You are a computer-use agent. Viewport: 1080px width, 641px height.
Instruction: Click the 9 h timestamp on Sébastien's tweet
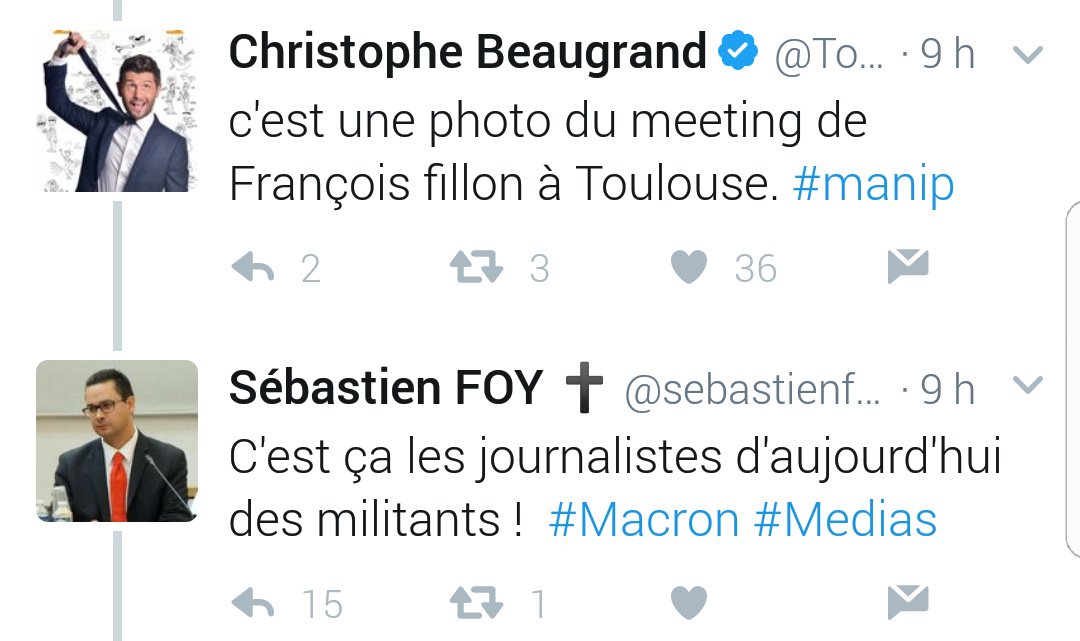pyautogui.click(x=947, y=390)
